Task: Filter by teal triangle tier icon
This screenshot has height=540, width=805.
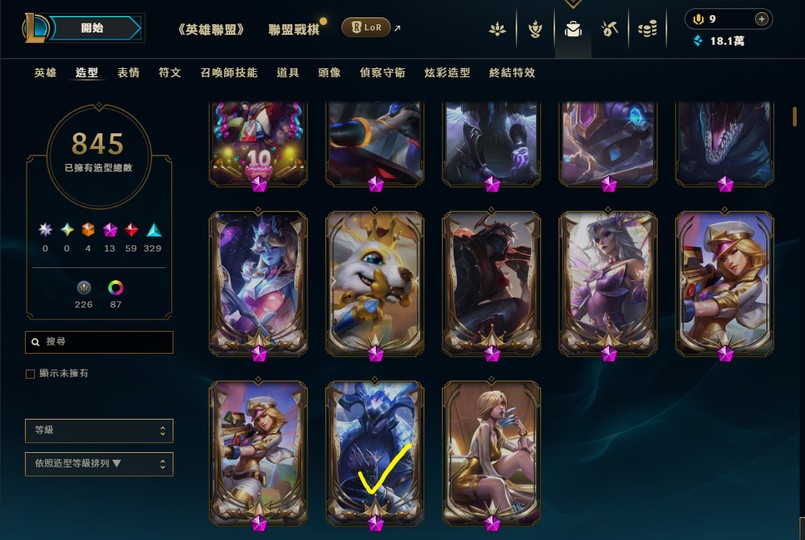Action: coord(154,230)
